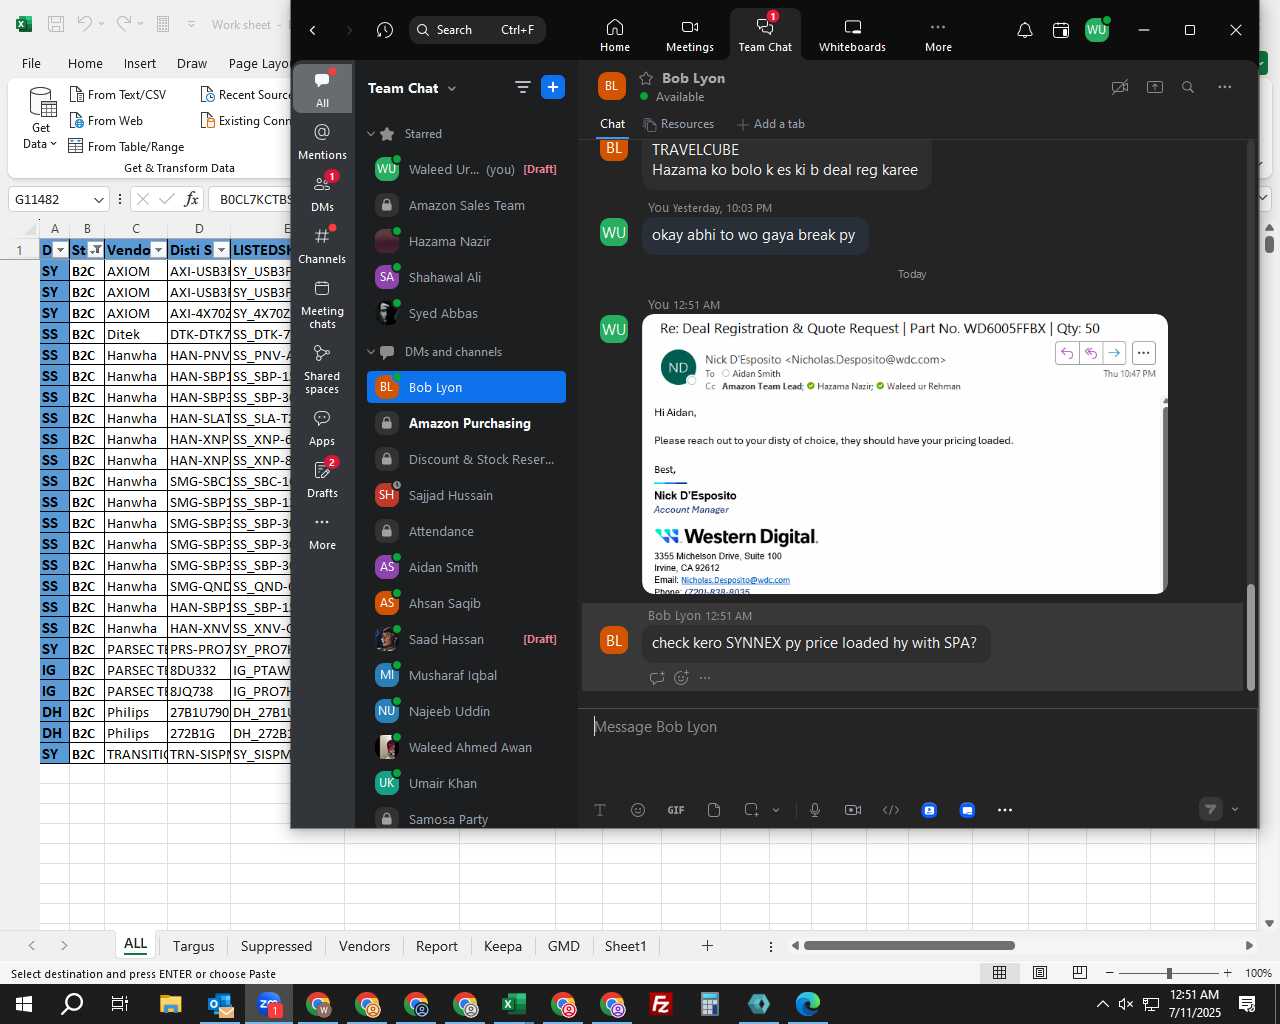1280x1024 pixels.
Task: Click the notifications bell icon
Action: coord(1025,31)
